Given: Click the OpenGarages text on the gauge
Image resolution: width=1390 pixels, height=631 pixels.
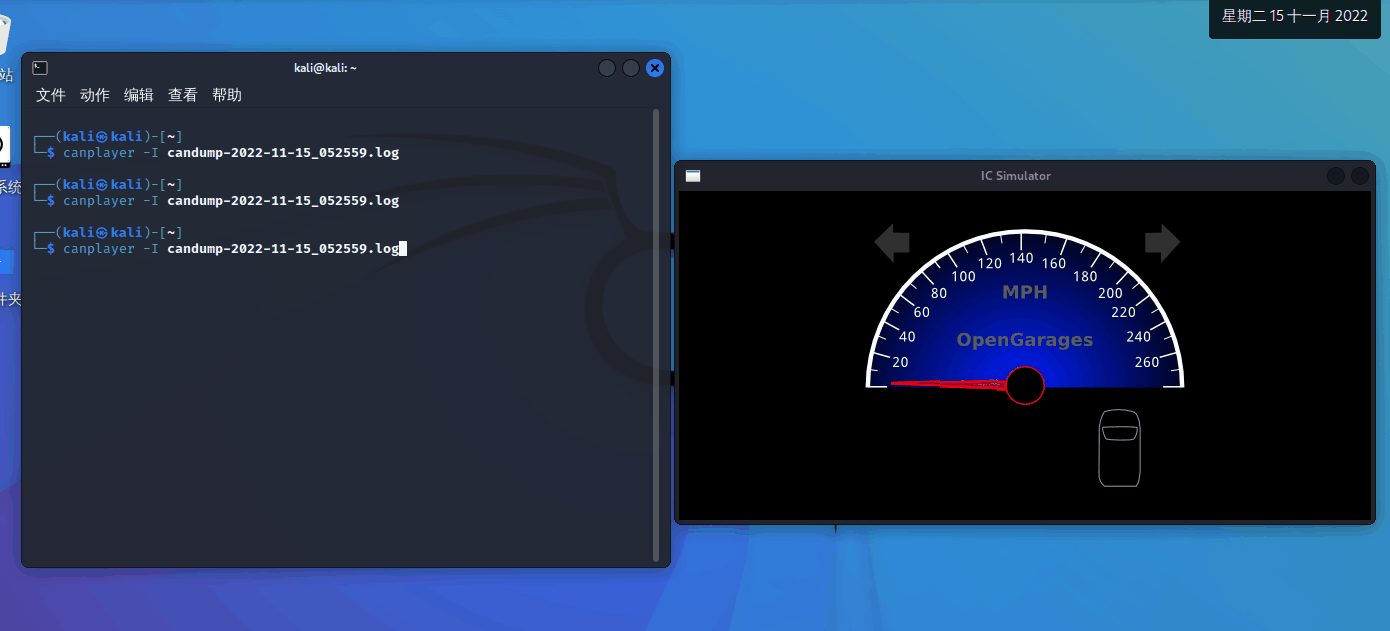Looking at the screenshot, I should click(x=1025, y=340).
